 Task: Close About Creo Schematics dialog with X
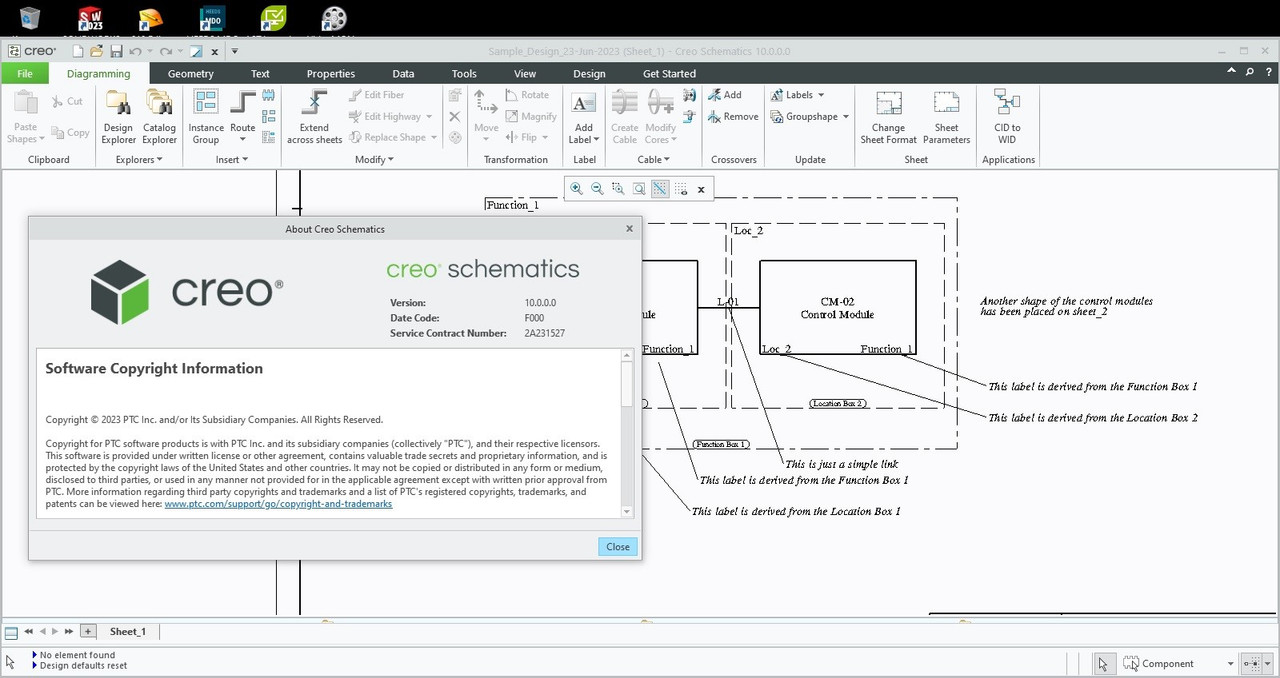[629, 228]
